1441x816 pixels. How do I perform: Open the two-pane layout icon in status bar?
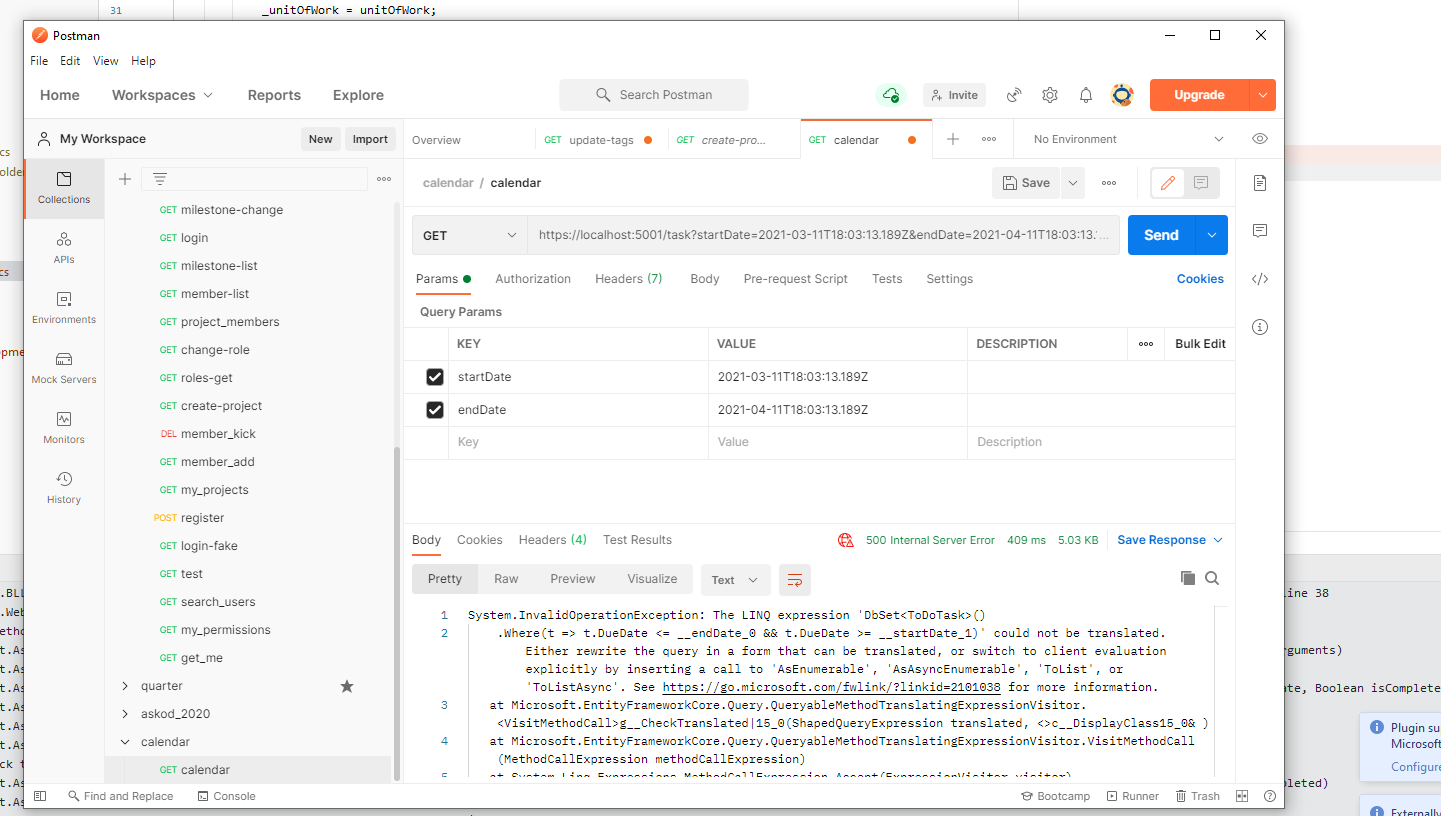1242,796
